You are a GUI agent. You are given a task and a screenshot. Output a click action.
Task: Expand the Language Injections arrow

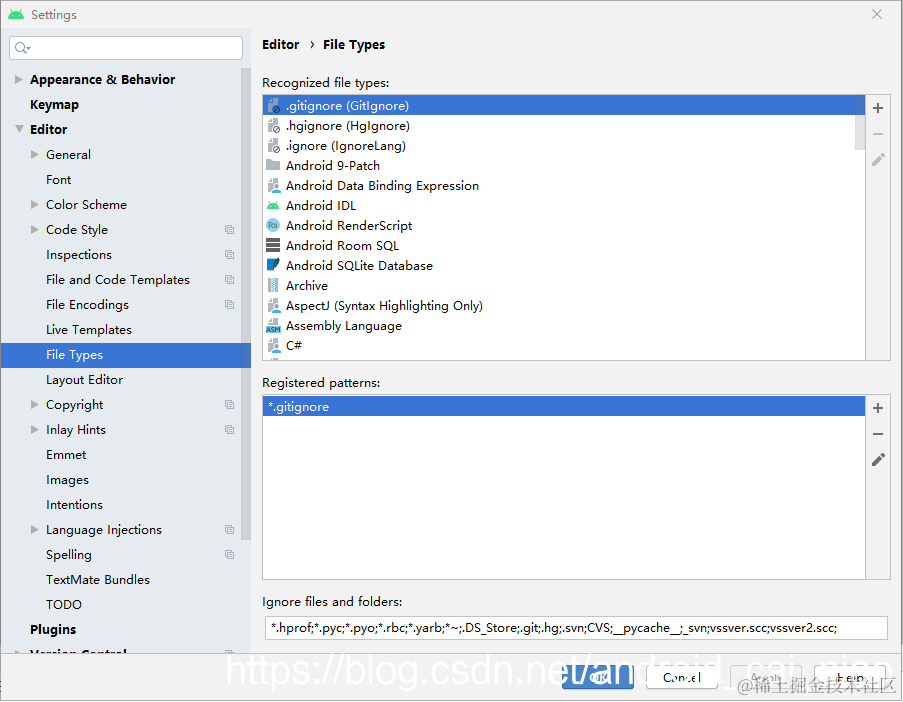[35, 529]
